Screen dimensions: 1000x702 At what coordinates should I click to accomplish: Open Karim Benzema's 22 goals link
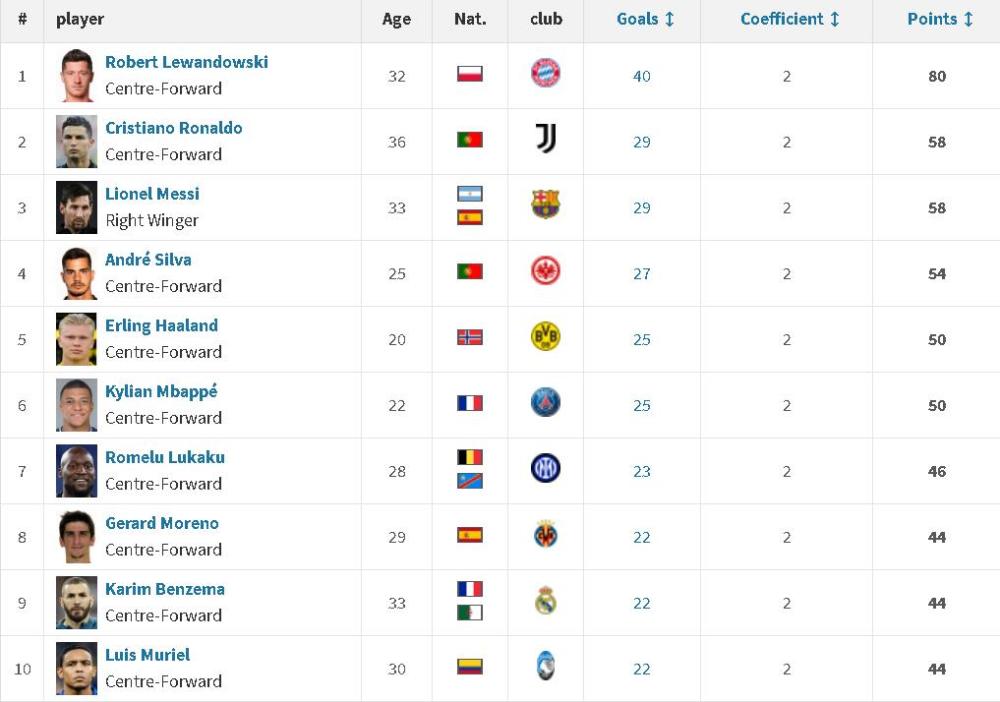pos(642,603)
